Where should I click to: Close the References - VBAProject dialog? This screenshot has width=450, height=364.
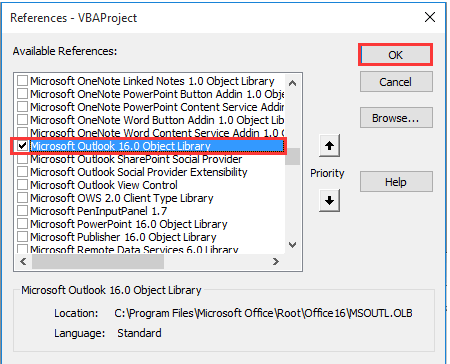[430, 17]
